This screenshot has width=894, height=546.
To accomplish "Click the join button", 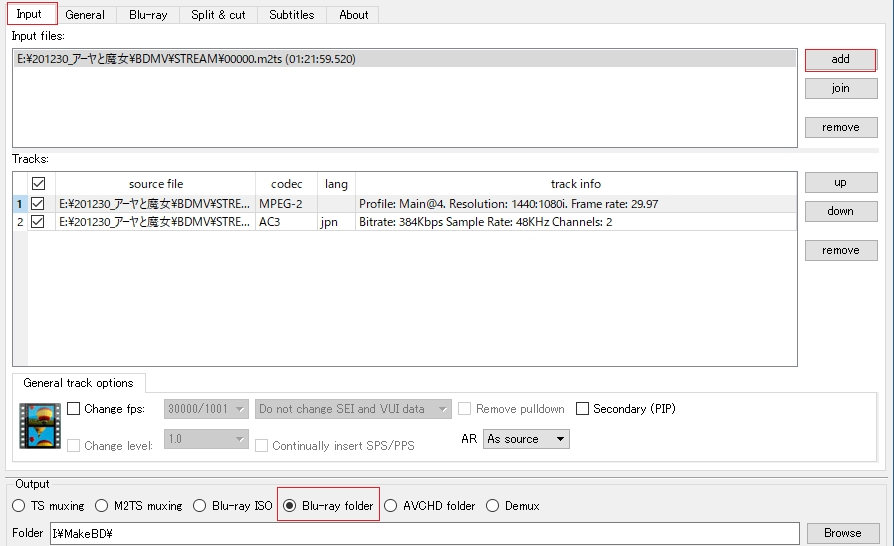I will tap(840, 88).
